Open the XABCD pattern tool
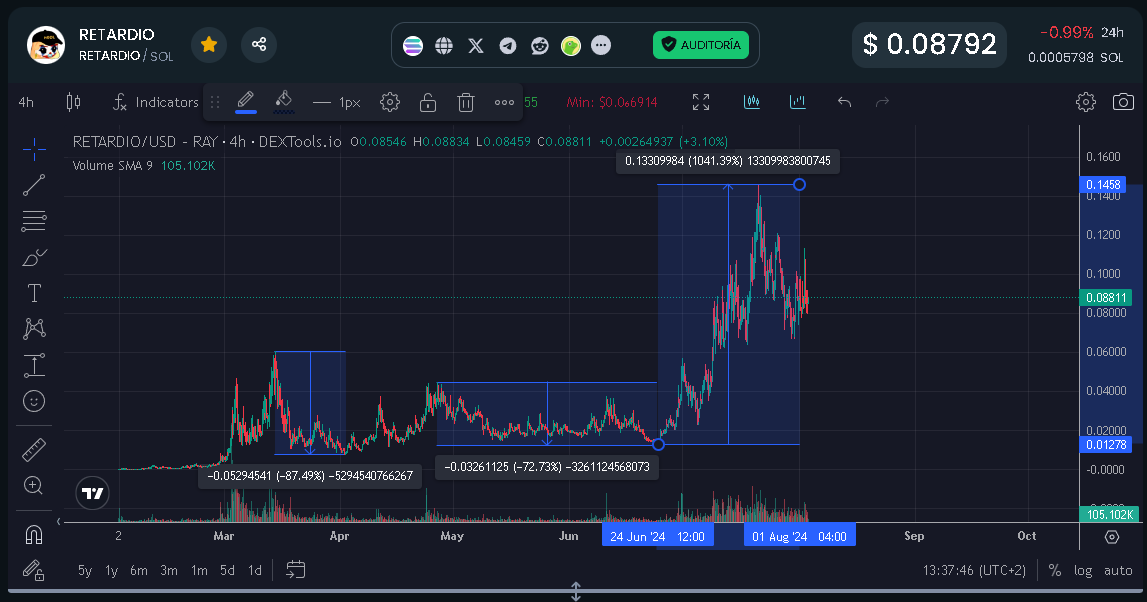The height and width of the screenshot is (602, 1147). [x=33, y=330]
